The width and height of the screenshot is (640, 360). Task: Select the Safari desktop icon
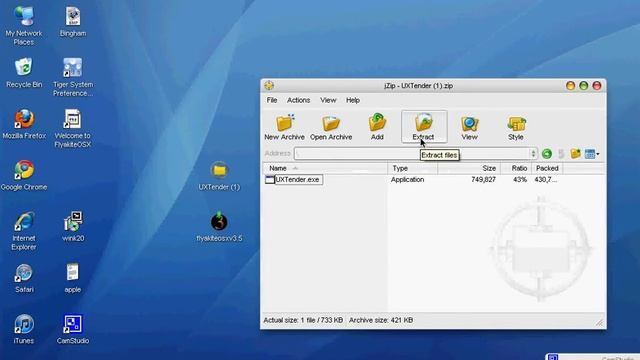(24, 278)
